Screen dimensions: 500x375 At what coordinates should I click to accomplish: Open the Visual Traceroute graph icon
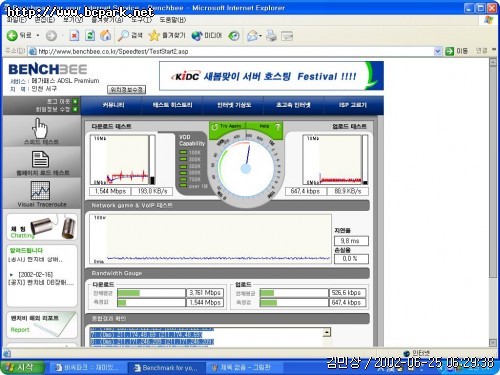pos(40,190)
